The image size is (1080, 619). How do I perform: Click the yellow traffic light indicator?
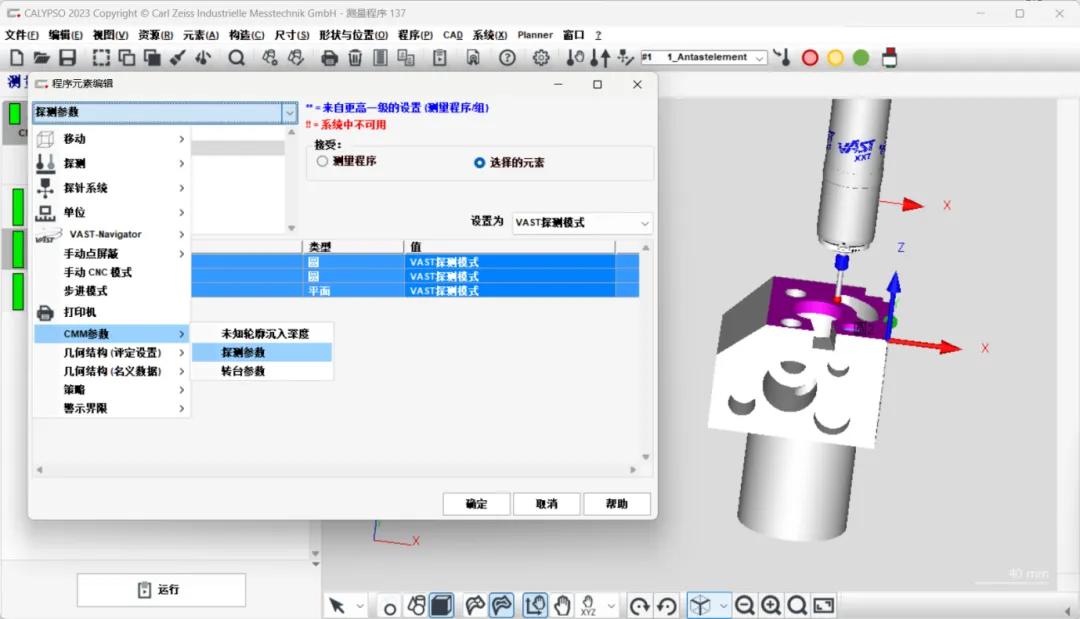pos(835,58)
